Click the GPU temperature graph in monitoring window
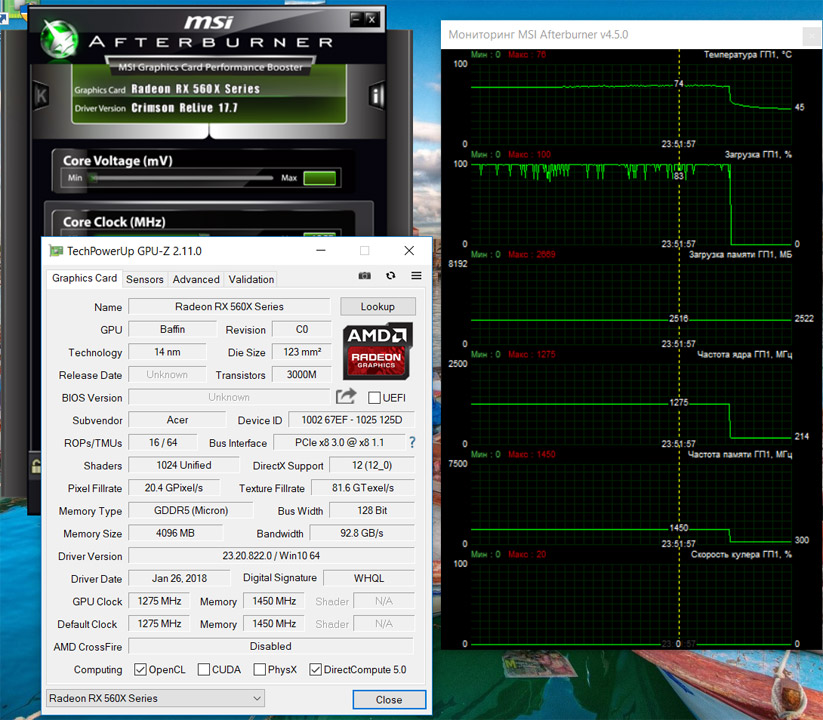The height and width of the screenshot is (720, 823). (631, 104)
